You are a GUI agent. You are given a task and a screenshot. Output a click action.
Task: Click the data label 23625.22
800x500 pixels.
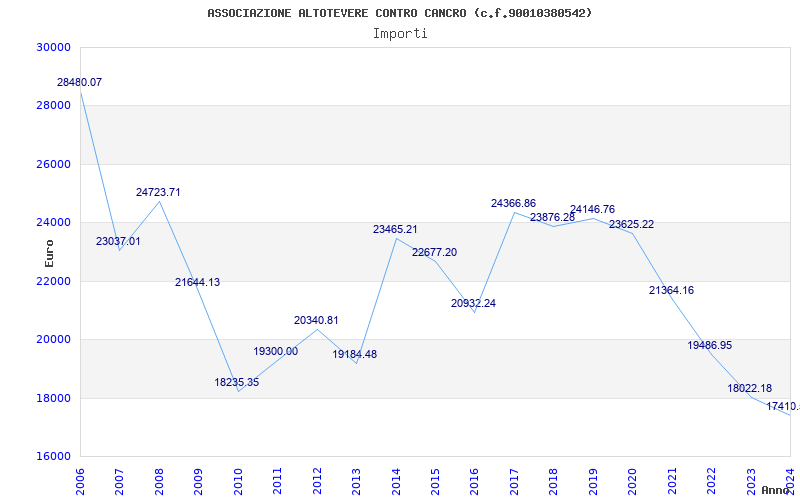(632, 224)
